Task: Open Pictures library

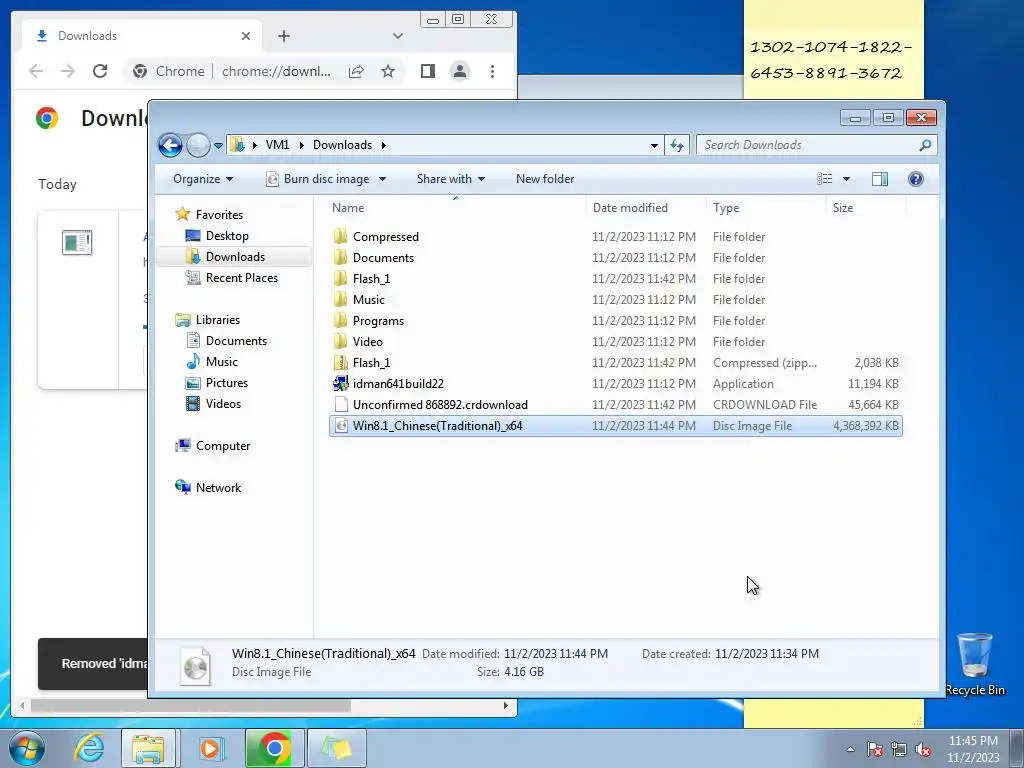Action: coord(217,383)
